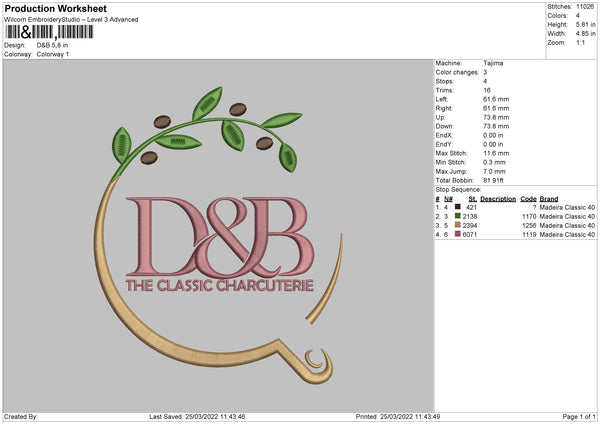Click the 'THE CLASSIC CHARCUTERIE' embroidered lettering
This screenshot has height=424, width=600.
(x=220, y=285)
